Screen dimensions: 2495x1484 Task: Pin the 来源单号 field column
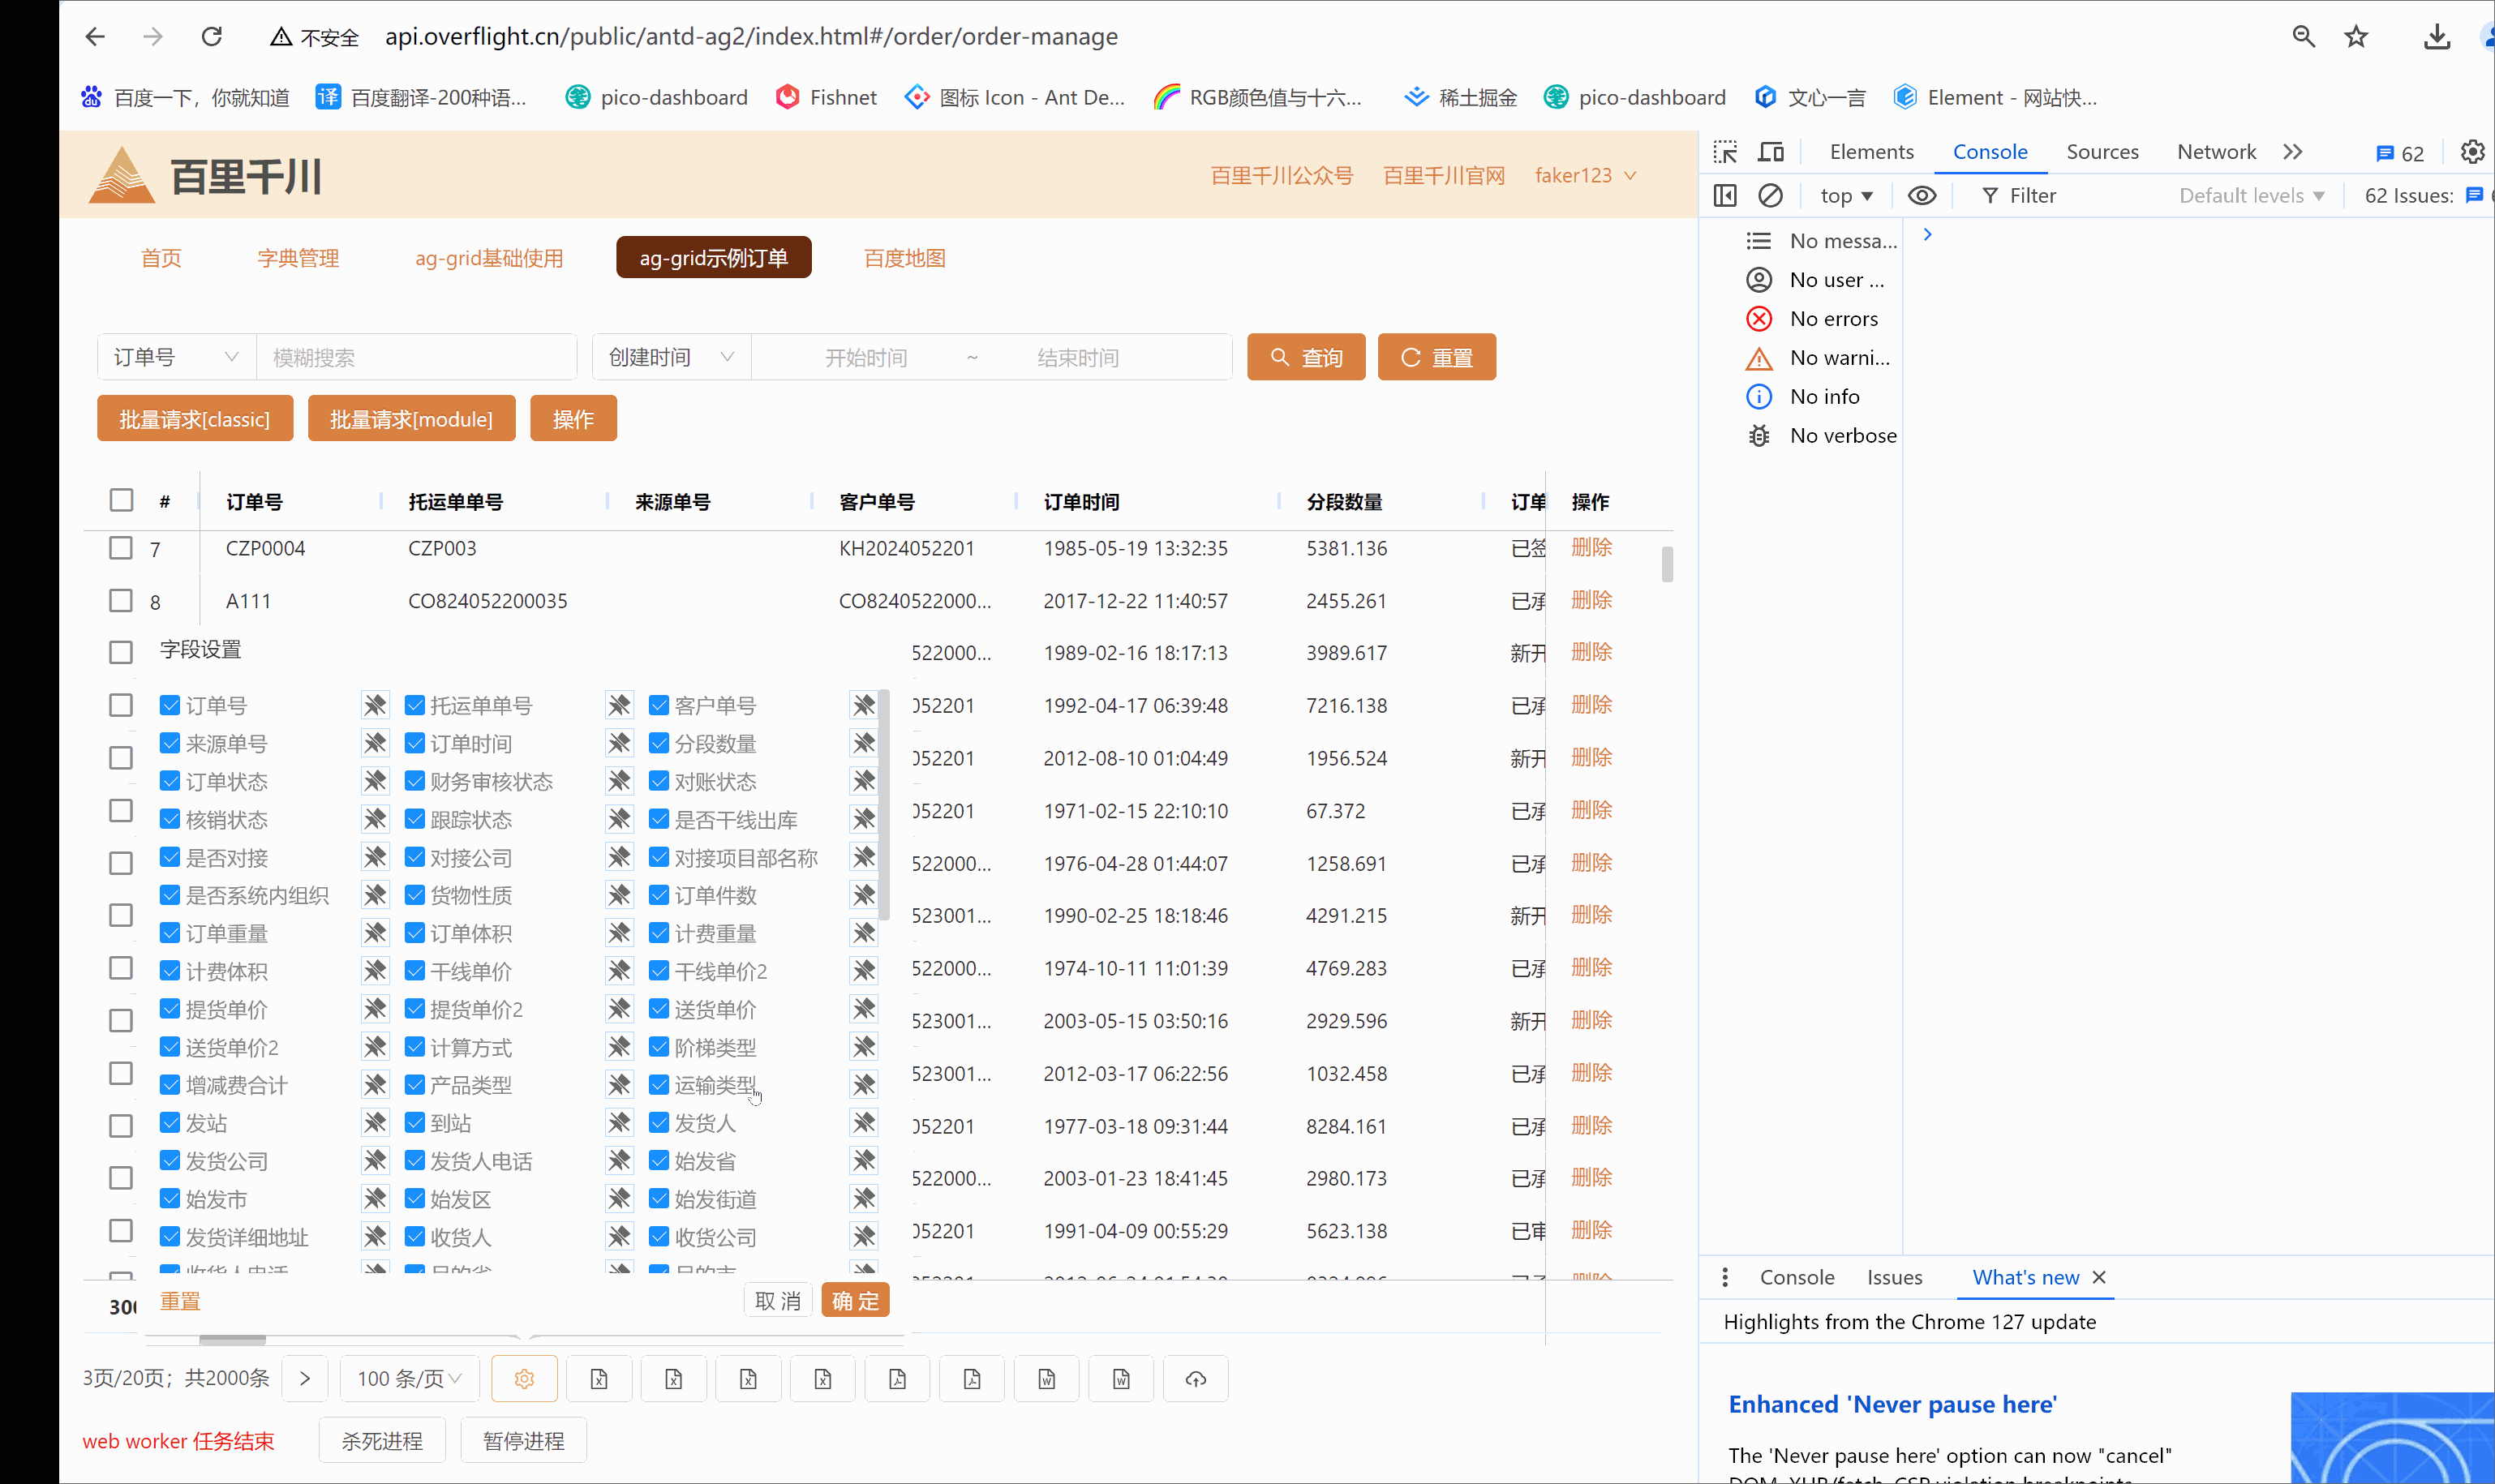375,743
